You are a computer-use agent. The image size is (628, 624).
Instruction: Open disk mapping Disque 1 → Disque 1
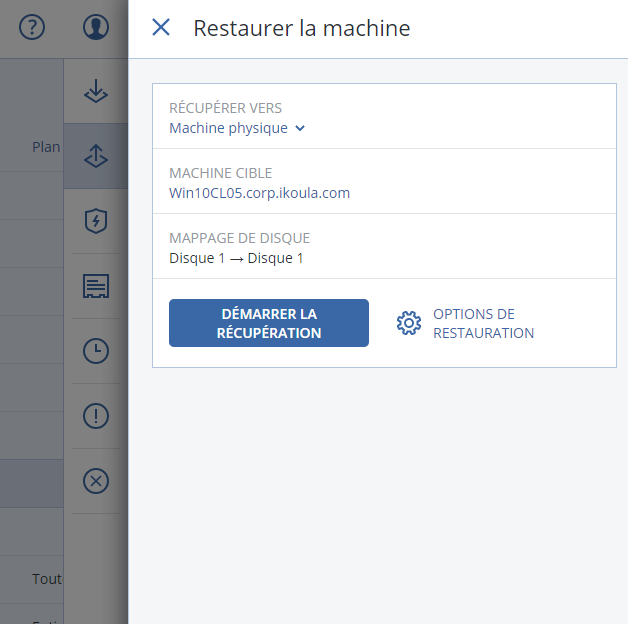(x=236, y=258)
